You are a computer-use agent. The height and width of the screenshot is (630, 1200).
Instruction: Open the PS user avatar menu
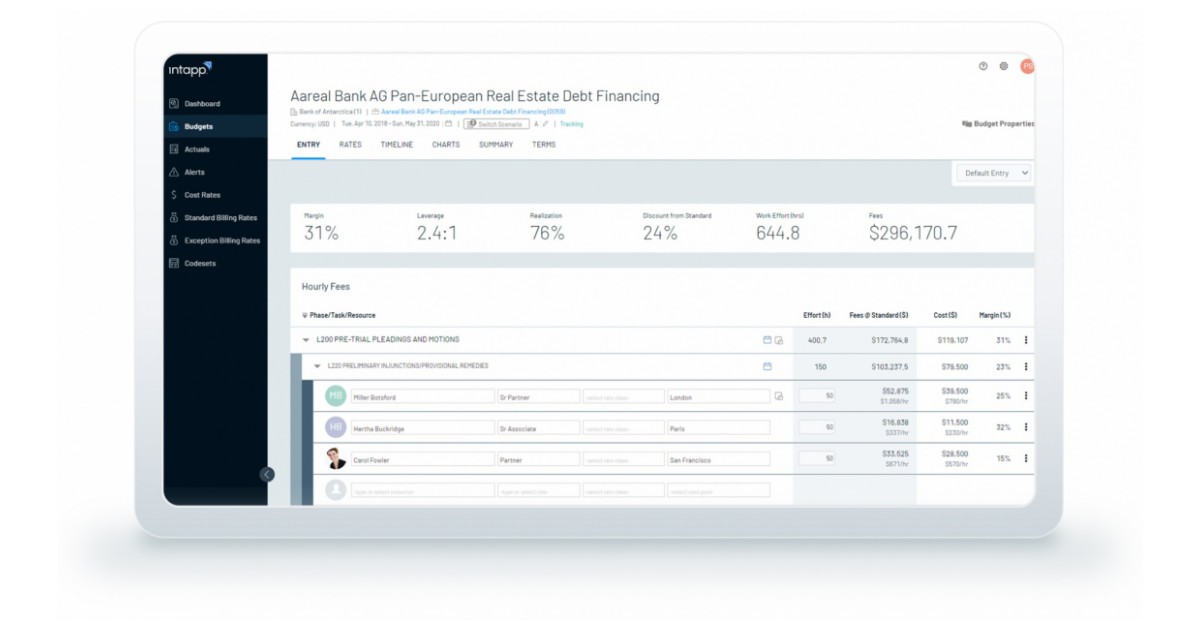(x=1027, y=66)
